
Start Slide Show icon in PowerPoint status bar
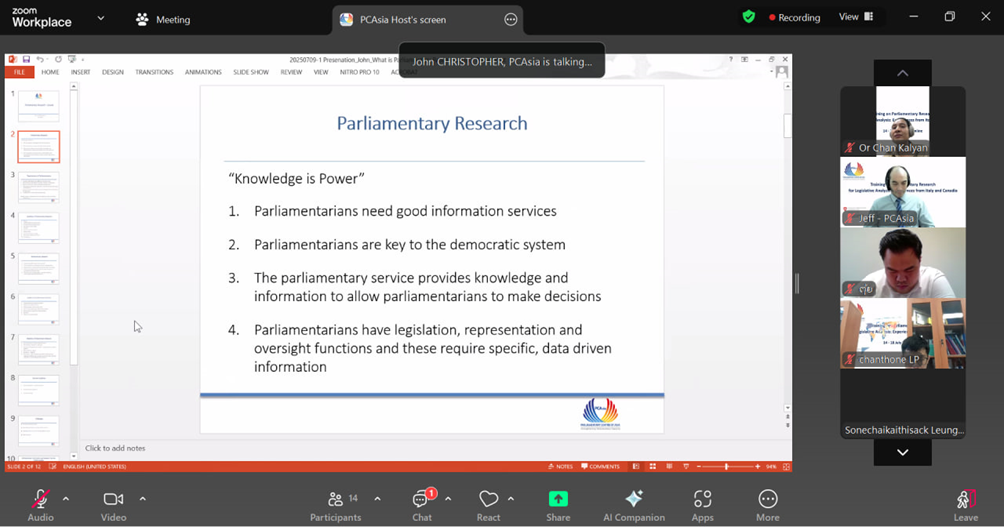click(x=686, y=466)
